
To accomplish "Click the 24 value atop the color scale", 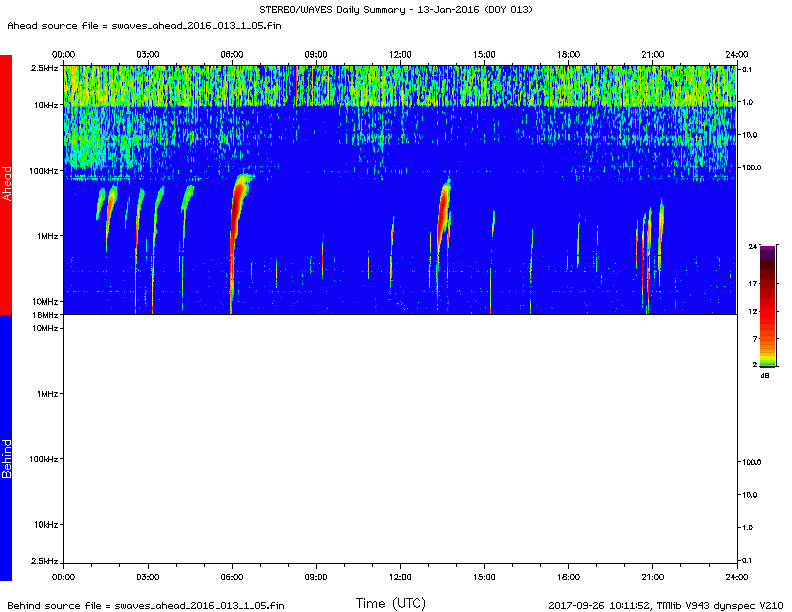I will (x=754, y=245).
